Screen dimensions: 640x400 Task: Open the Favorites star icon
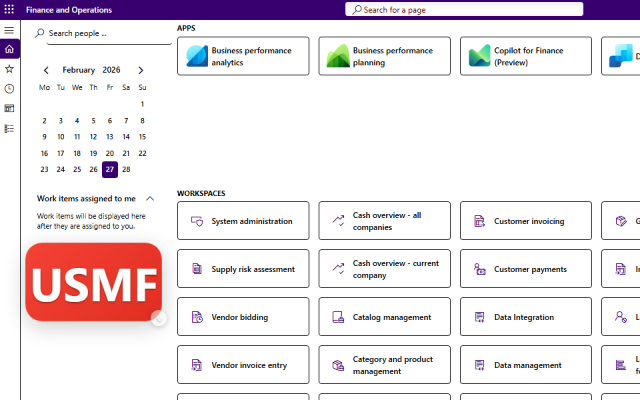coord(9,69)
